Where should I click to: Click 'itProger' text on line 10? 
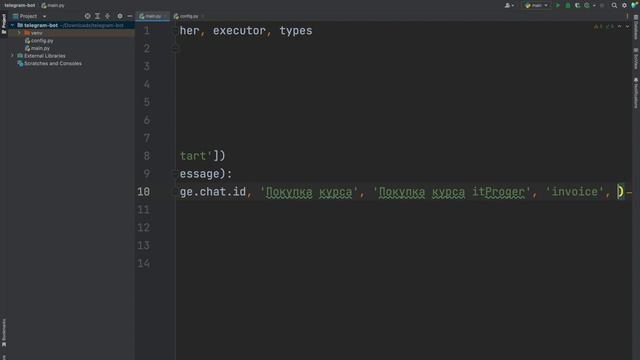[x=498, y=191]
